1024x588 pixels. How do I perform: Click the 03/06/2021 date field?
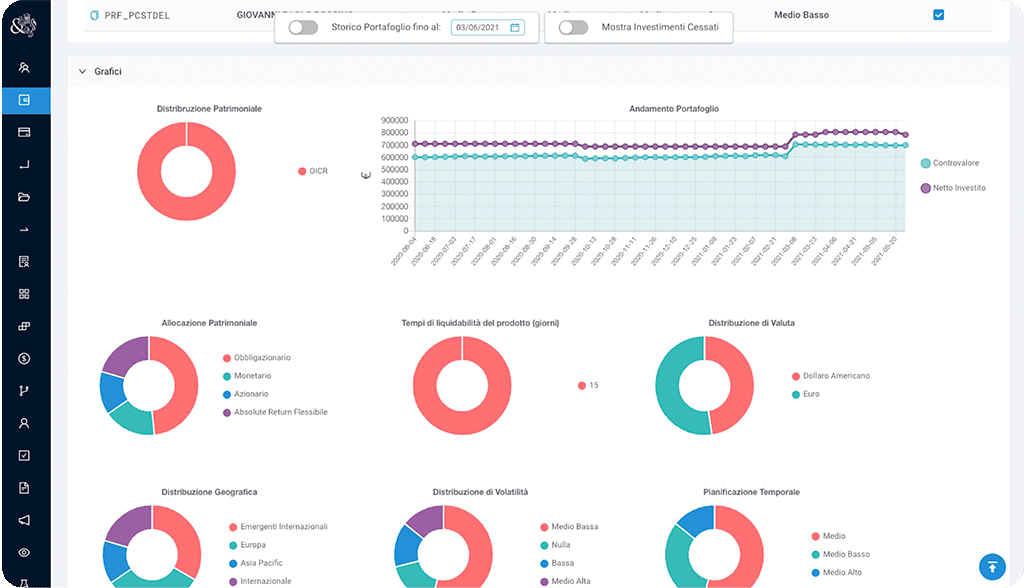click(x=480, y=28)
